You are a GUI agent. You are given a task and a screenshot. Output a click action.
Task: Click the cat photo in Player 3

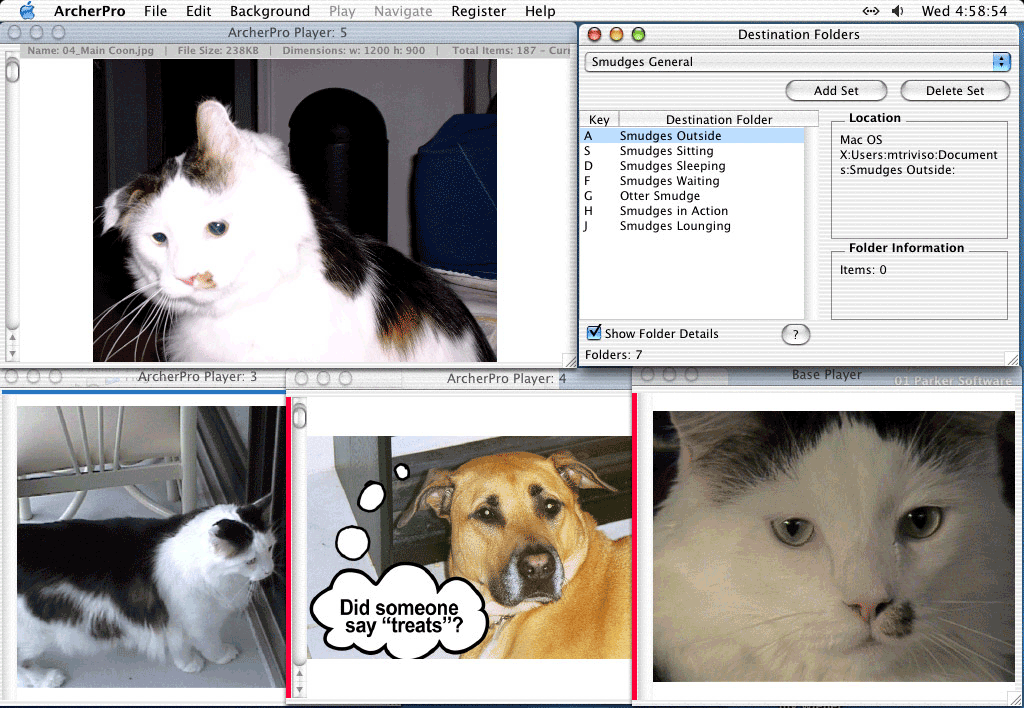152,547
